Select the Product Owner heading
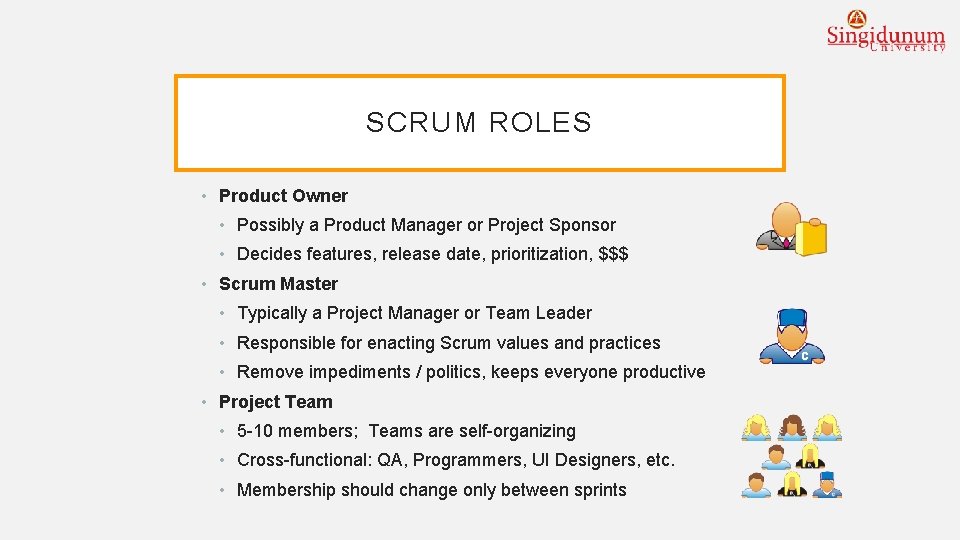Screen dimensions: 960x540 [x=283, y=196]
